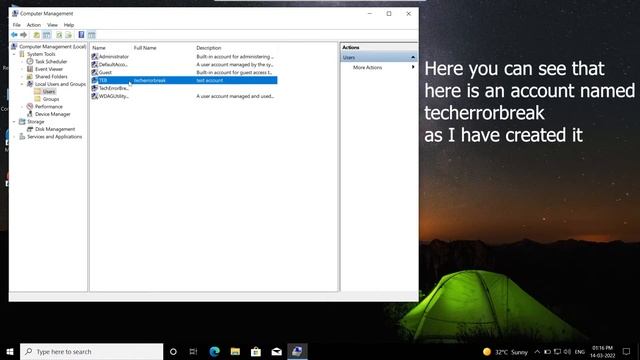Collapse the System Tools tree node
This screenshot has height=360, width=640.
coord(15,54)
